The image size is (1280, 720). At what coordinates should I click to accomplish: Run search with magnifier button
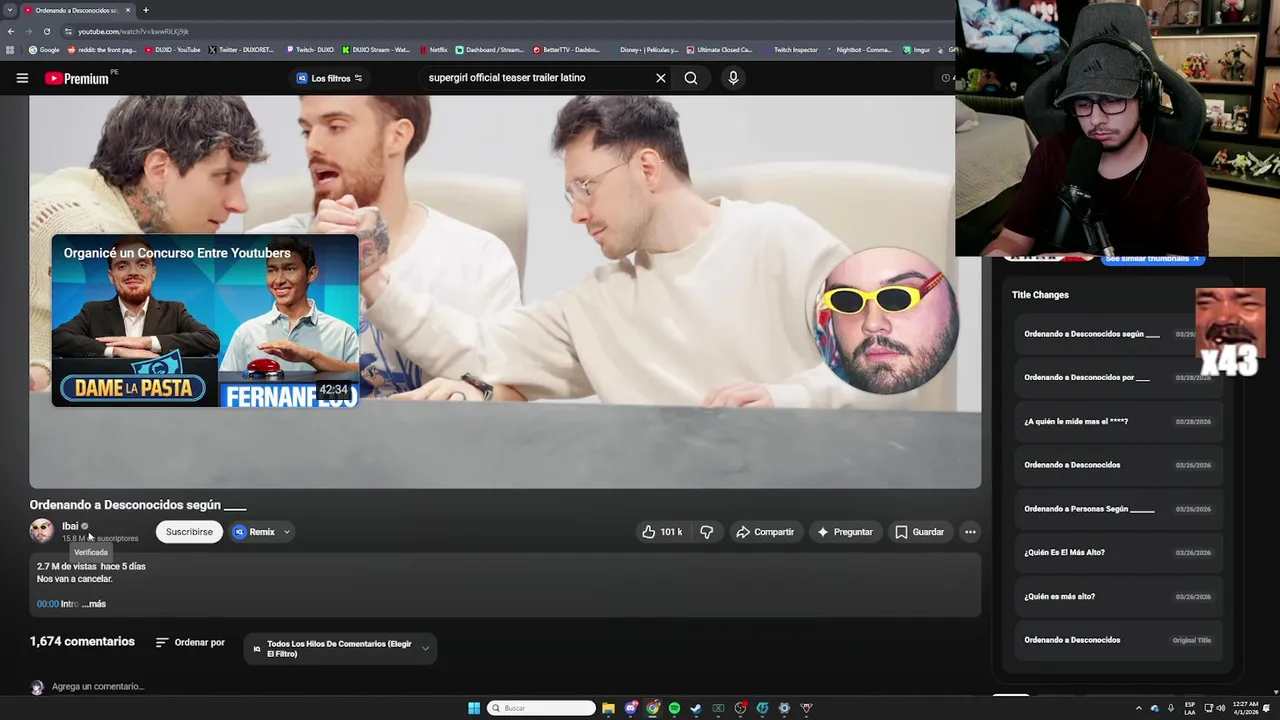tap(691, 78)
